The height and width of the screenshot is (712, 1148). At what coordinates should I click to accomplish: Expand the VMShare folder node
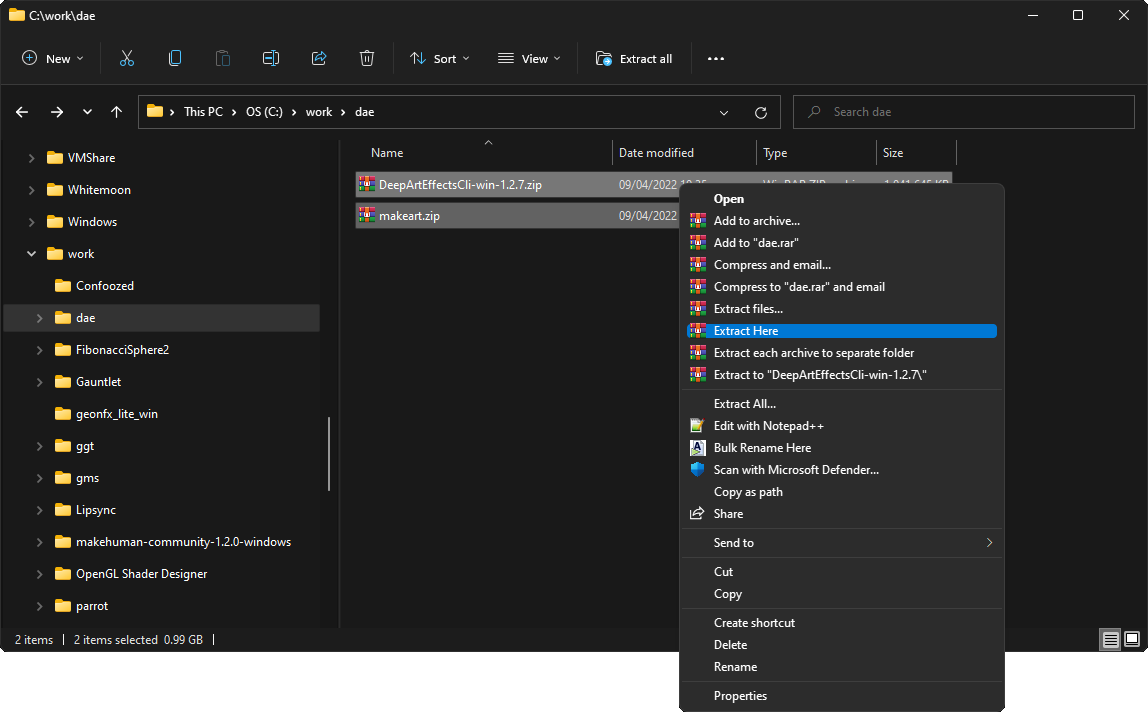click(31, 157)
